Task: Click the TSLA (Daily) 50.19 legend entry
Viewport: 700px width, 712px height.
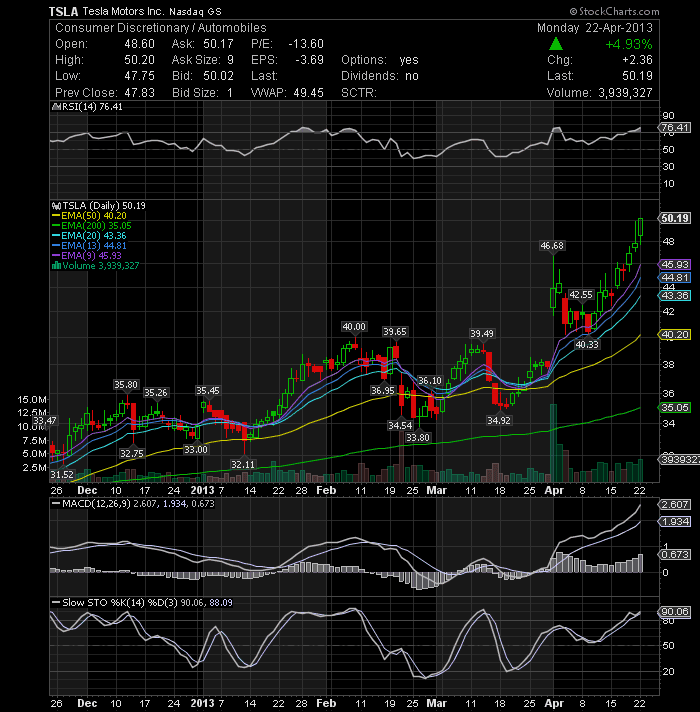Action: click(104, 206)
